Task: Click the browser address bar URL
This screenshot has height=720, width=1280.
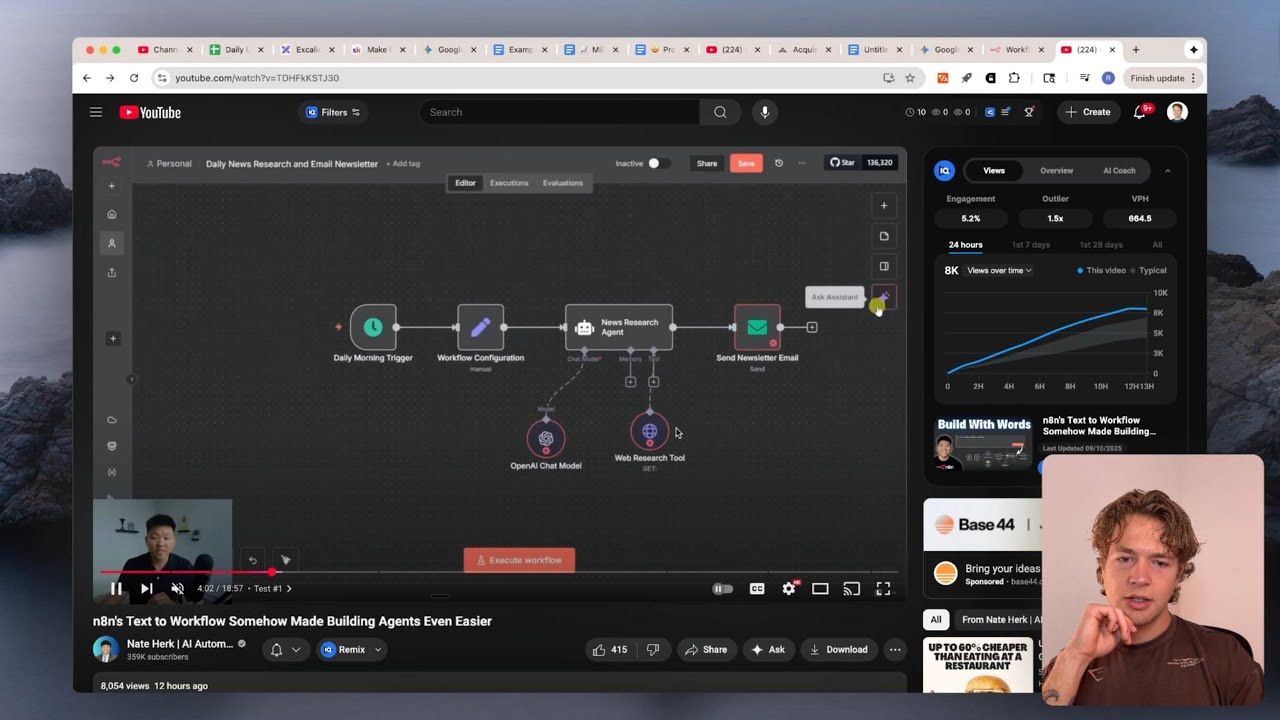Action: pos(257,78)
